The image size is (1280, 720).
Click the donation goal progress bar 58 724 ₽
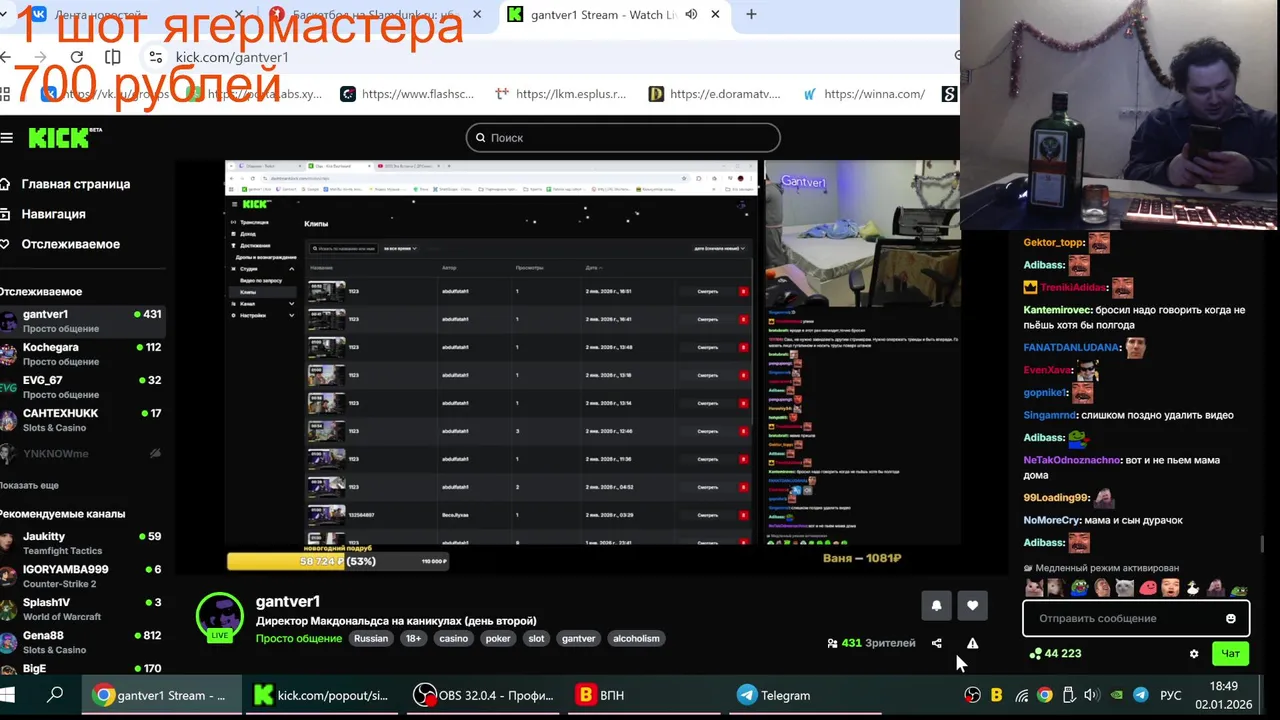click(x=338, y=561)
